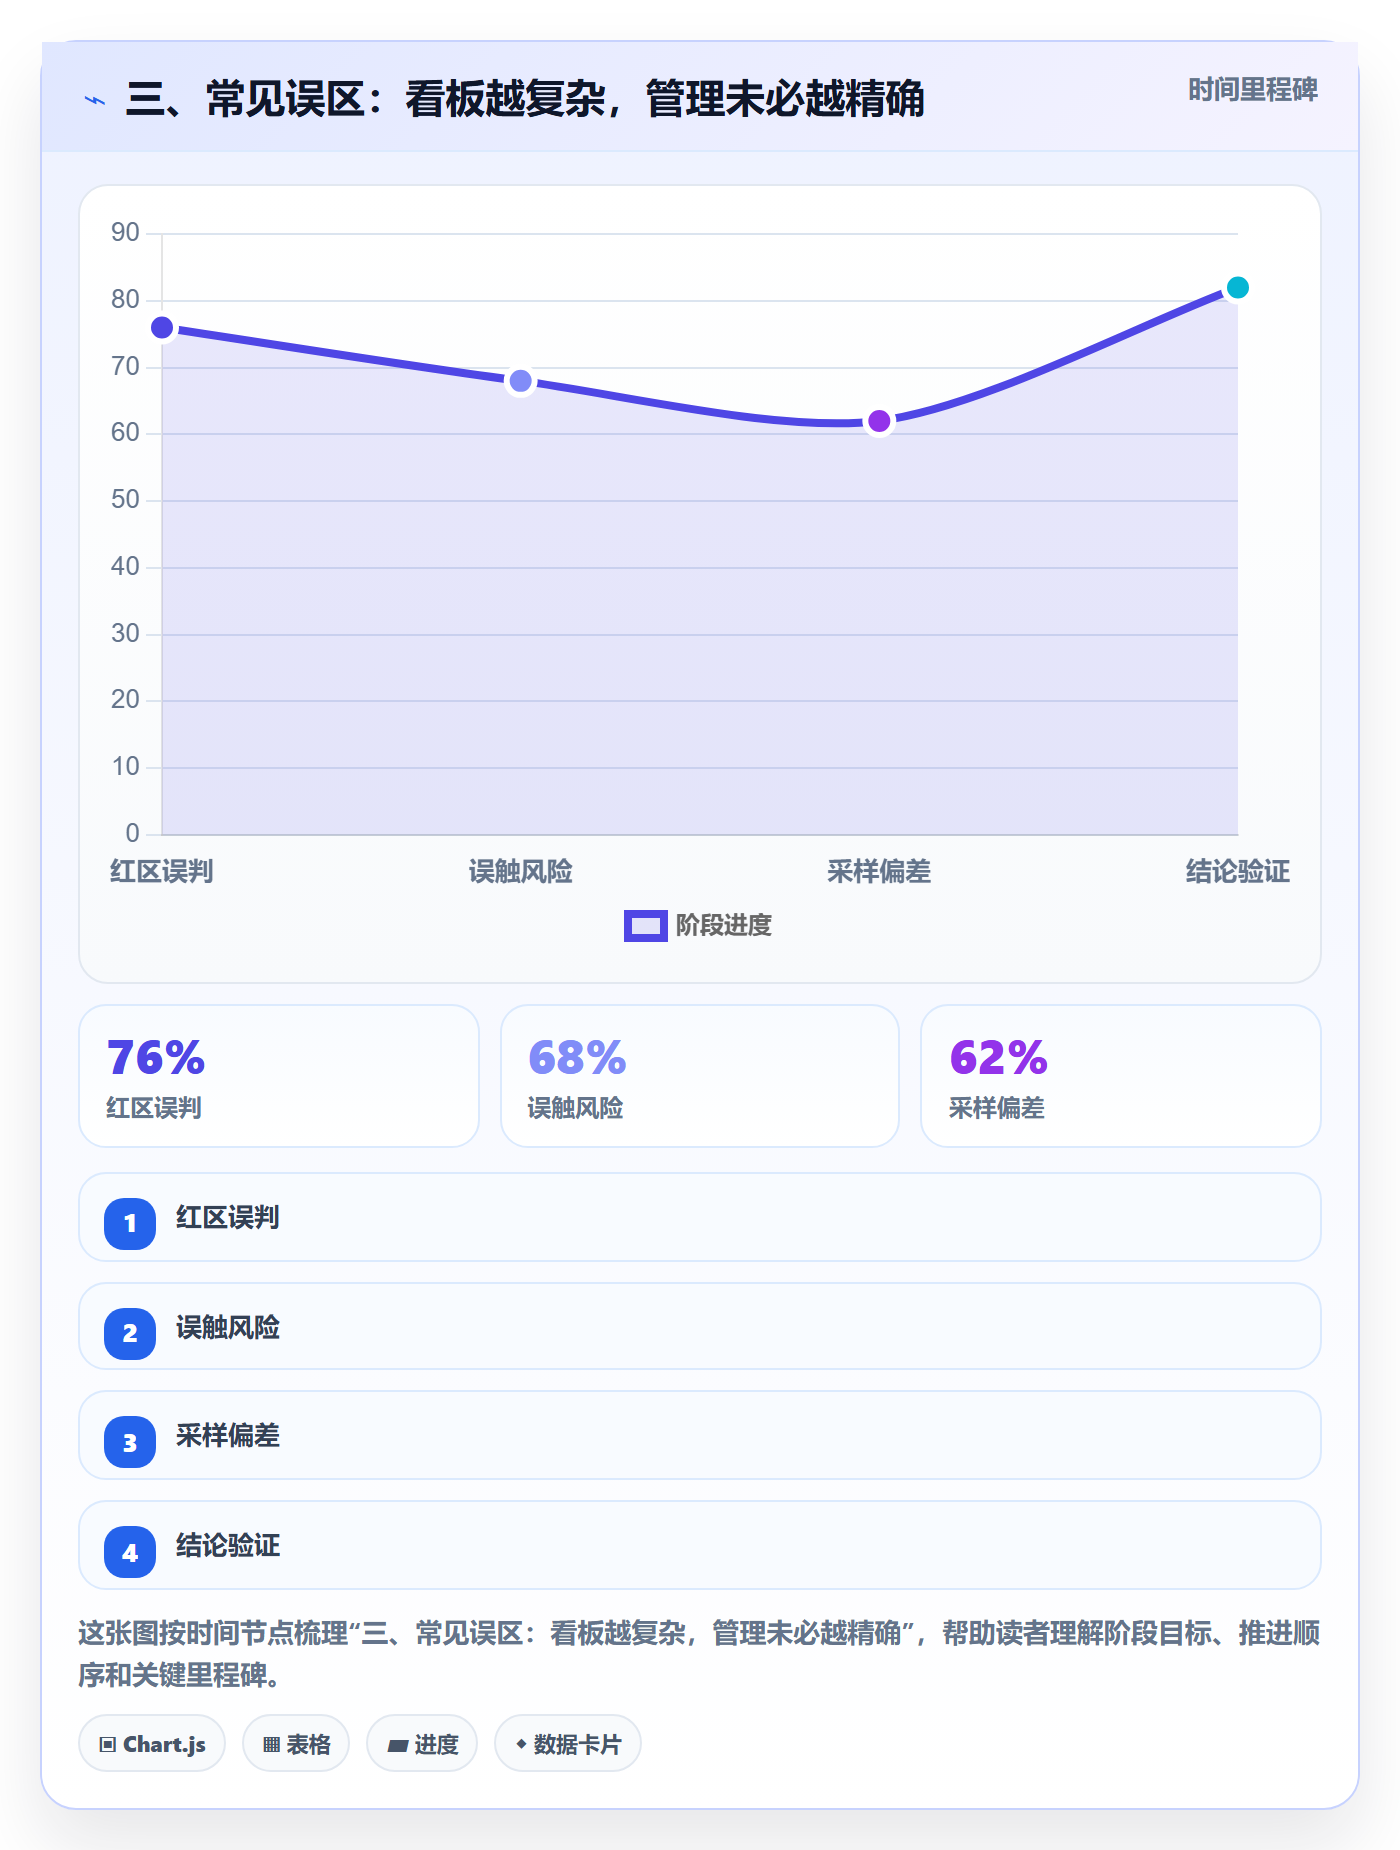This screenshot has height=1850, width=1400.
Task: Click the description paragraph below steps
Action: pos(700,1654)
